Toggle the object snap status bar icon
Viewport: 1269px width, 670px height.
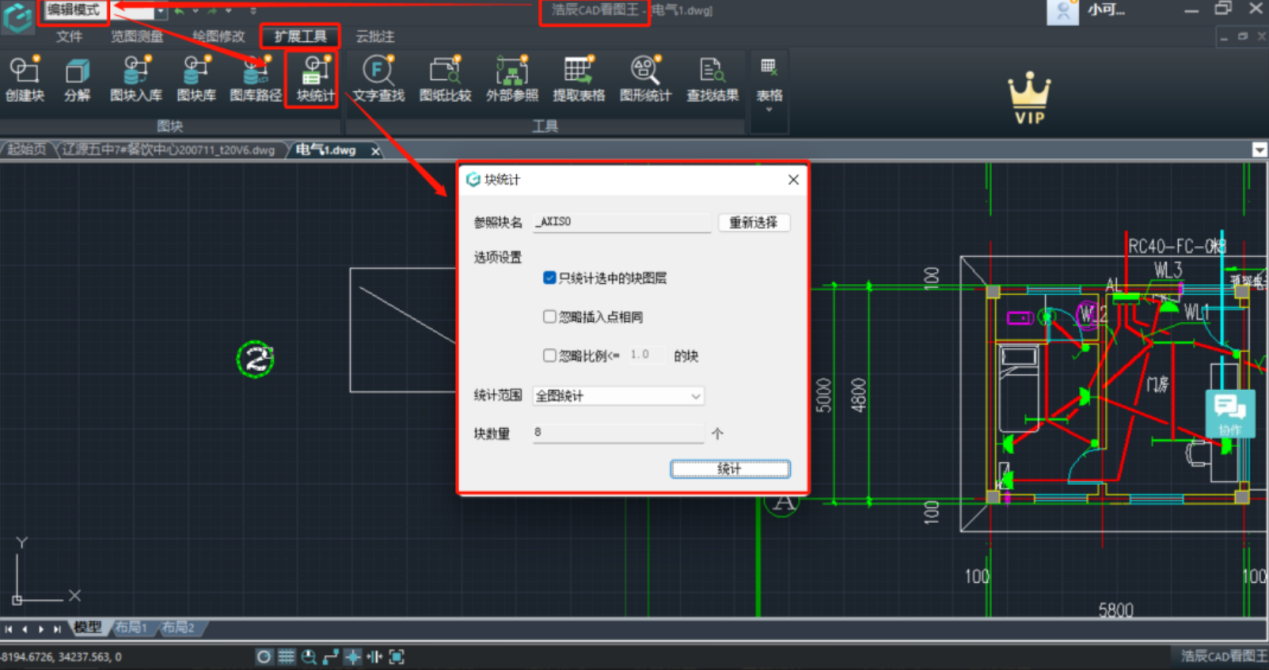(353, 657)
